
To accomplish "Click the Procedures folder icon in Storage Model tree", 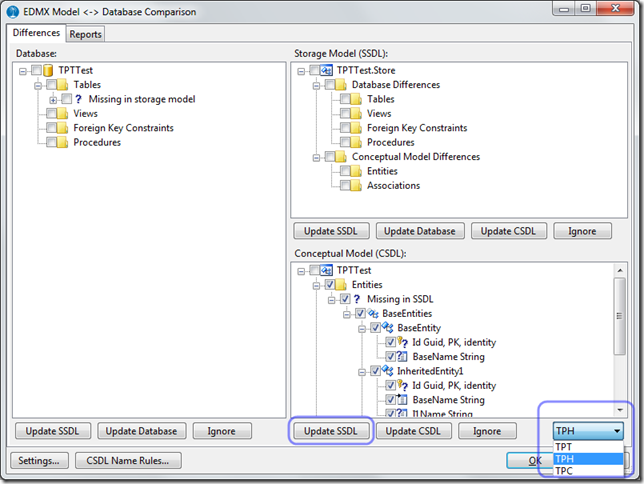I will pyautogui.click(x=356, y=143).
